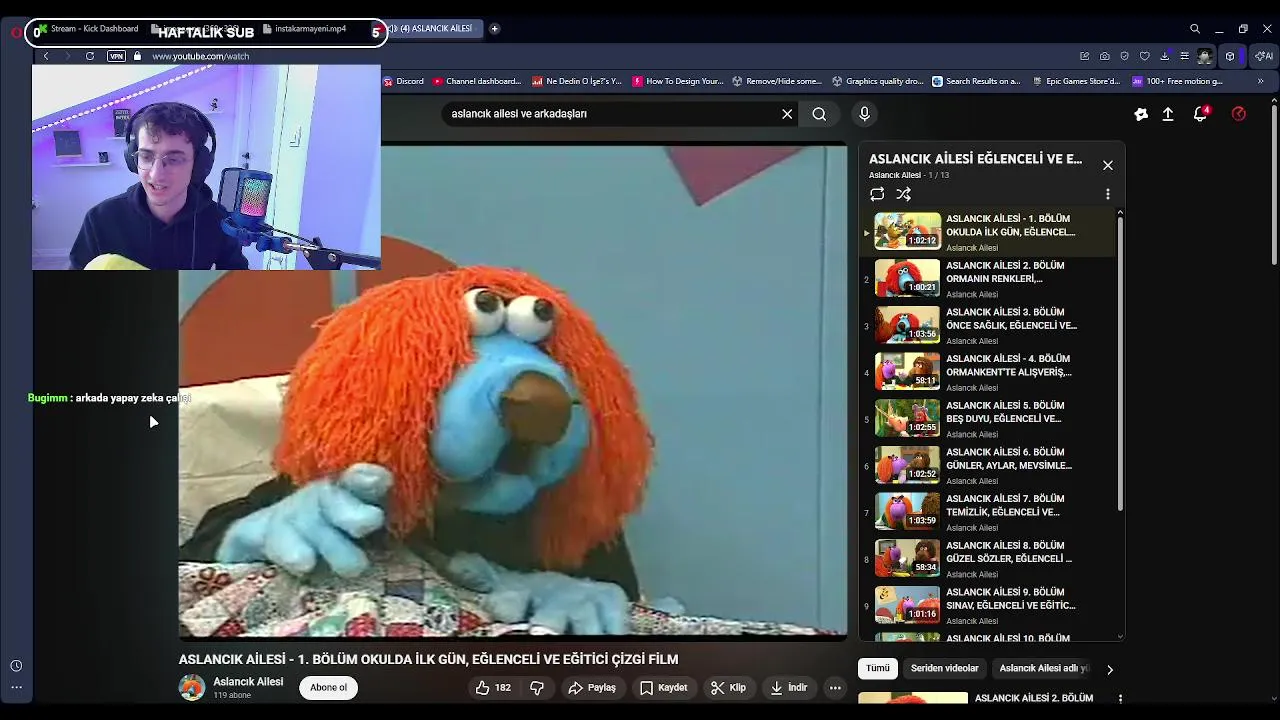Select the Tümü filter chip

point(878,669)
